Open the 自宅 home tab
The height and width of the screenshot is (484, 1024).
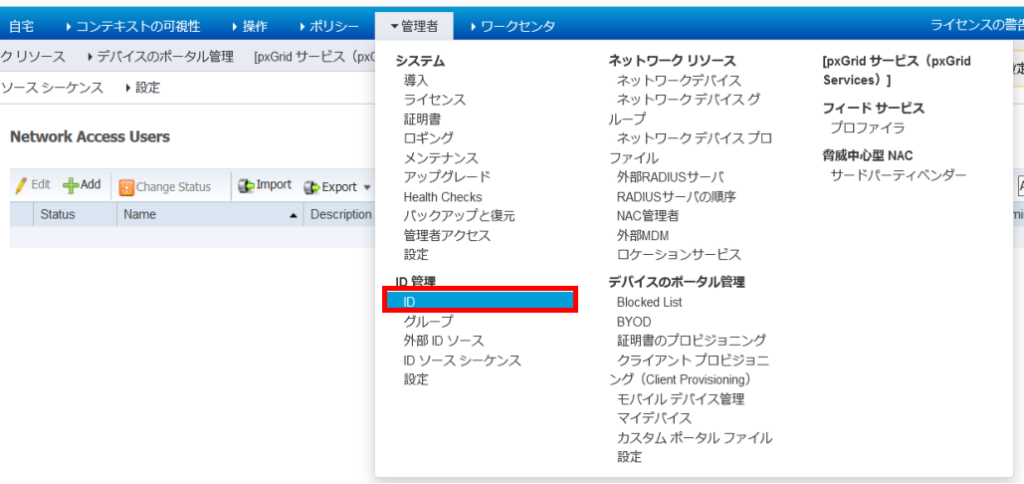20,25
